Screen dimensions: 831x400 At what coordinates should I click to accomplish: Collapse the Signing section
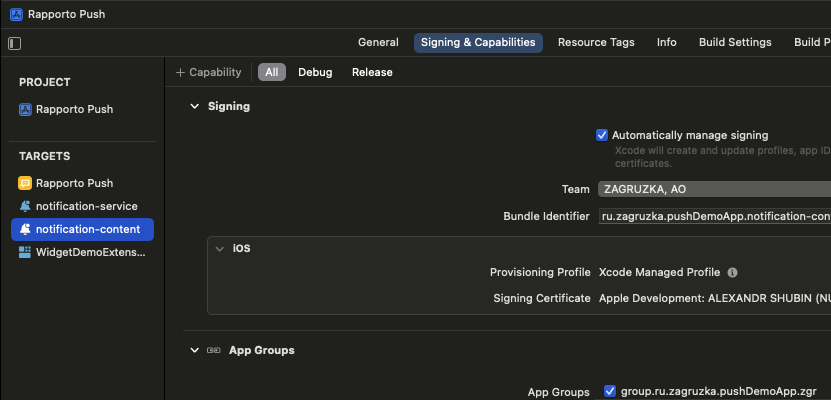point(195,106)
